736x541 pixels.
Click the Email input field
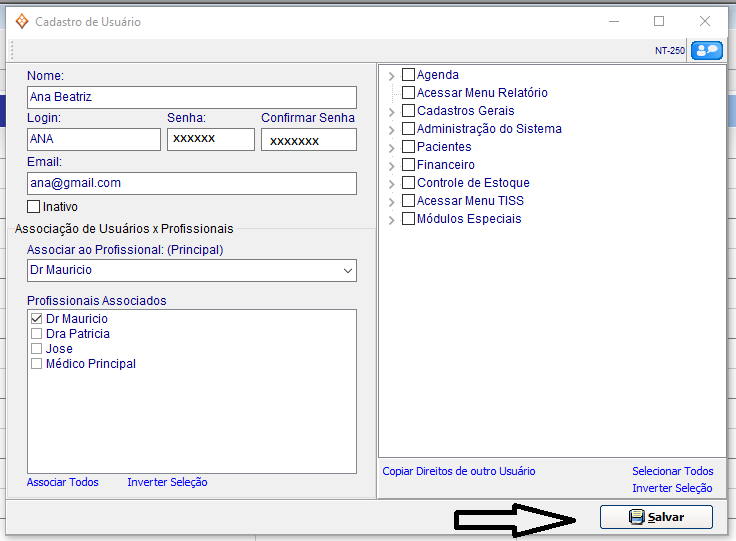pos(192,183)
